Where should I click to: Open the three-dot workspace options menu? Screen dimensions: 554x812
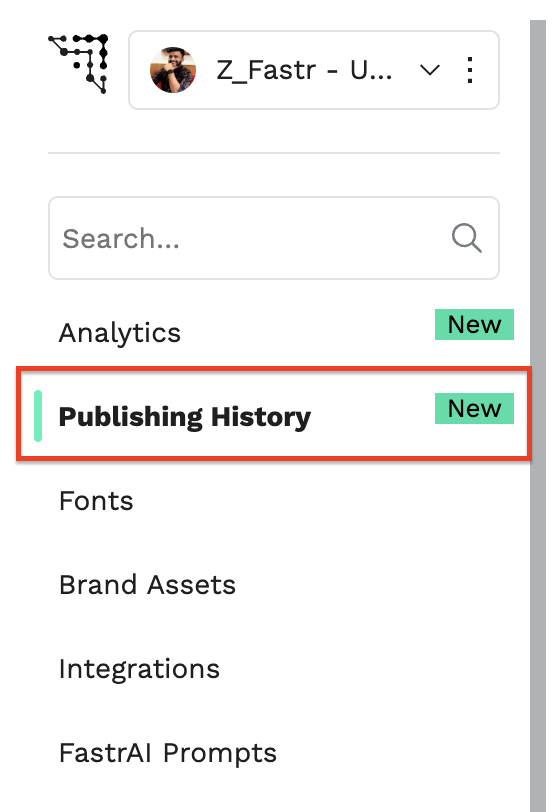[470, 70]
